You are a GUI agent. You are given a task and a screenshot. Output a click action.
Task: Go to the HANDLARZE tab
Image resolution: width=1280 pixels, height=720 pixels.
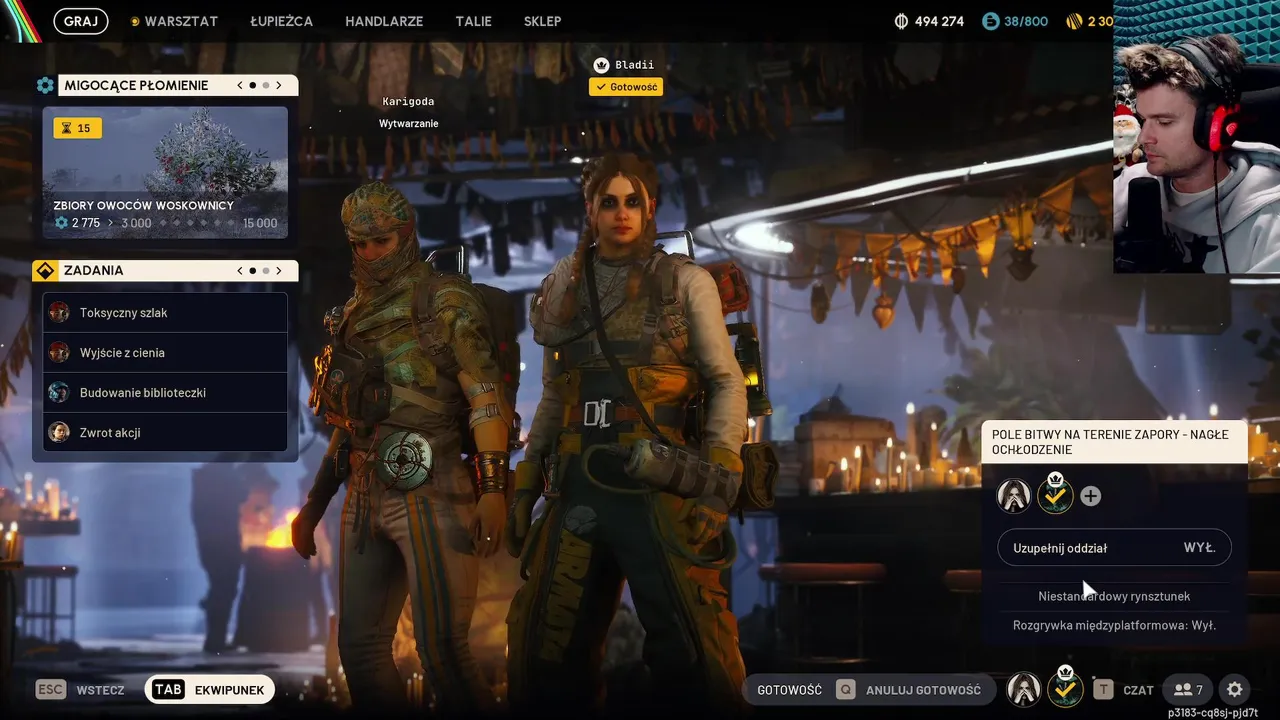(x=384, y=21)
